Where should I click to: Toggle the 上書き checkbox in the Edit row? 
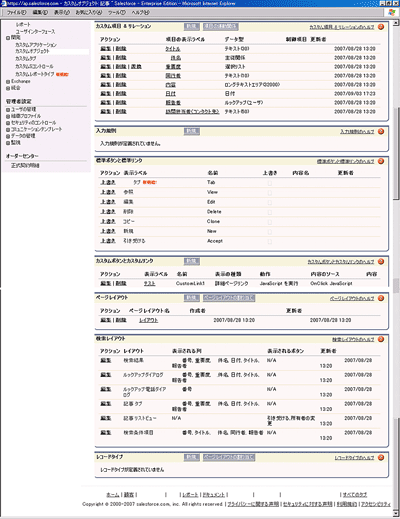[x=270, y=202]
